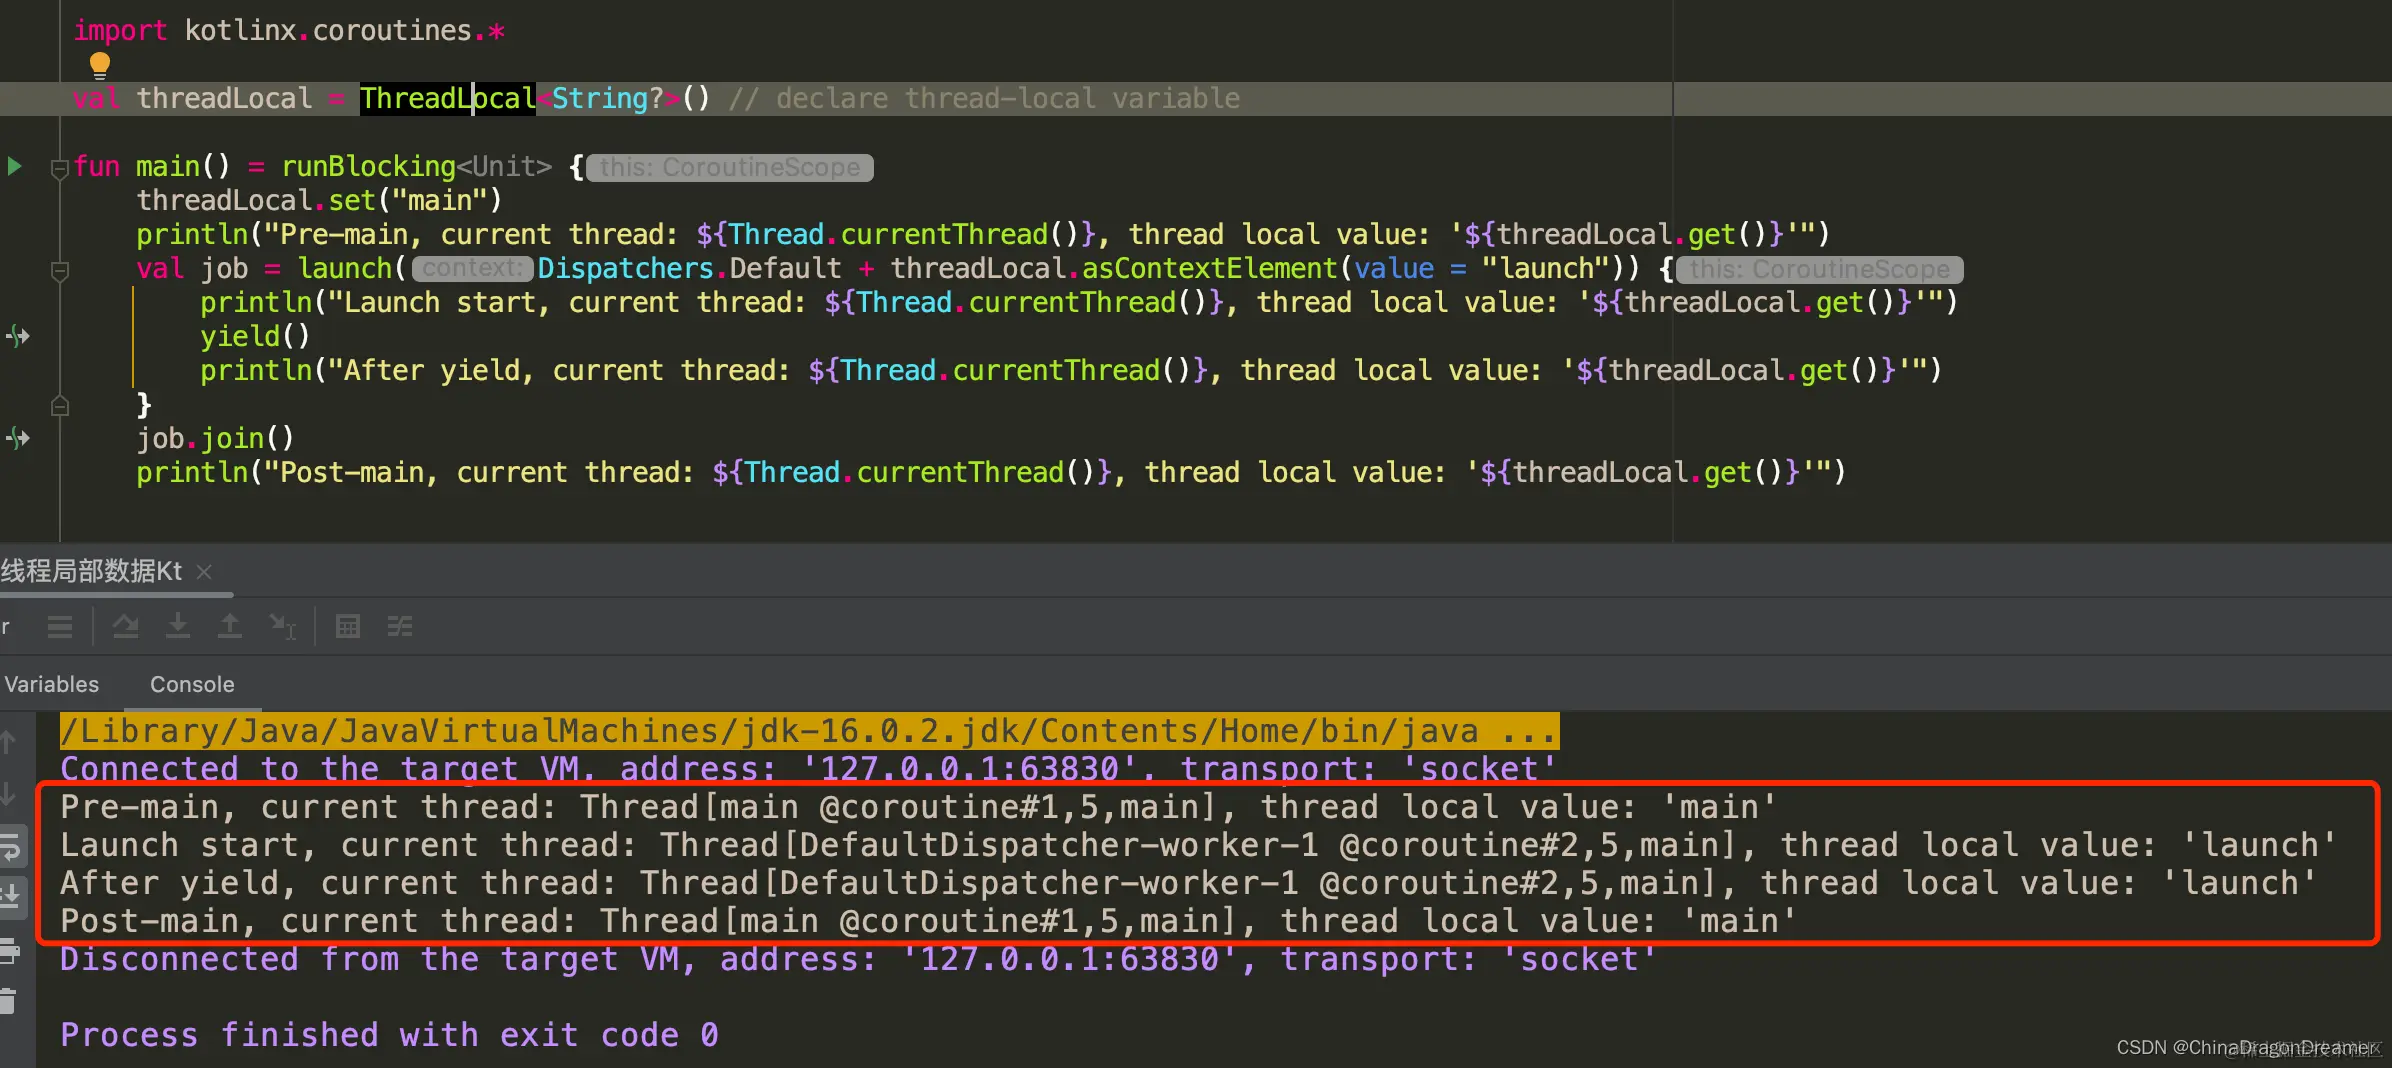
Task: Collapse the main function fold marker
Action: [60, 168]
